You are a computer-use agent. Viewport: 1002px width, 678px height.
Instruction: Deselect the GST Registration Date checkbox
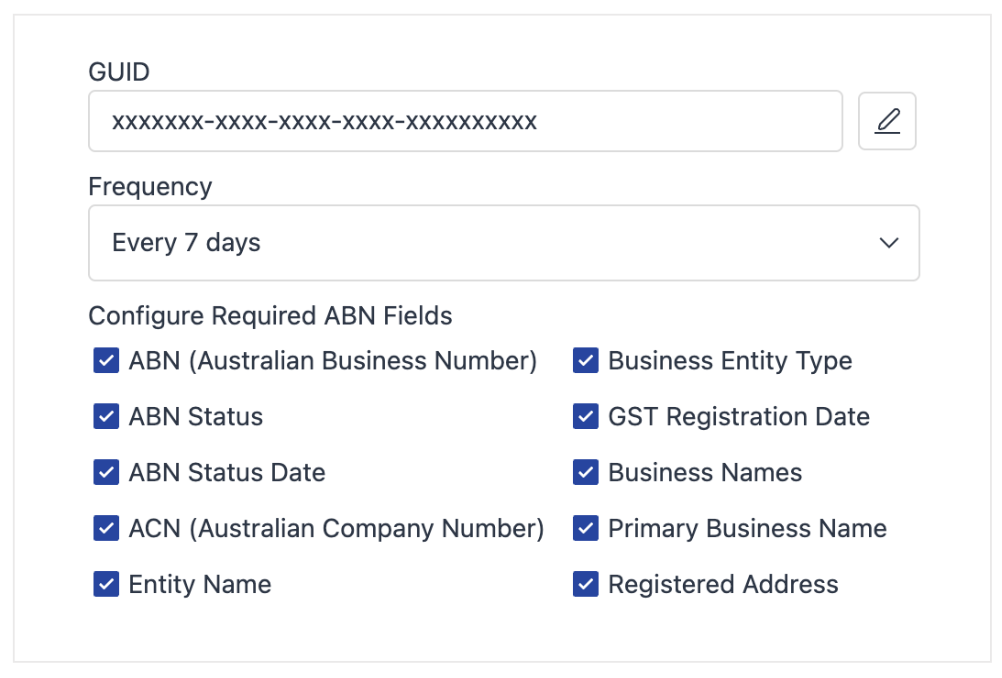tap(586, 417)
